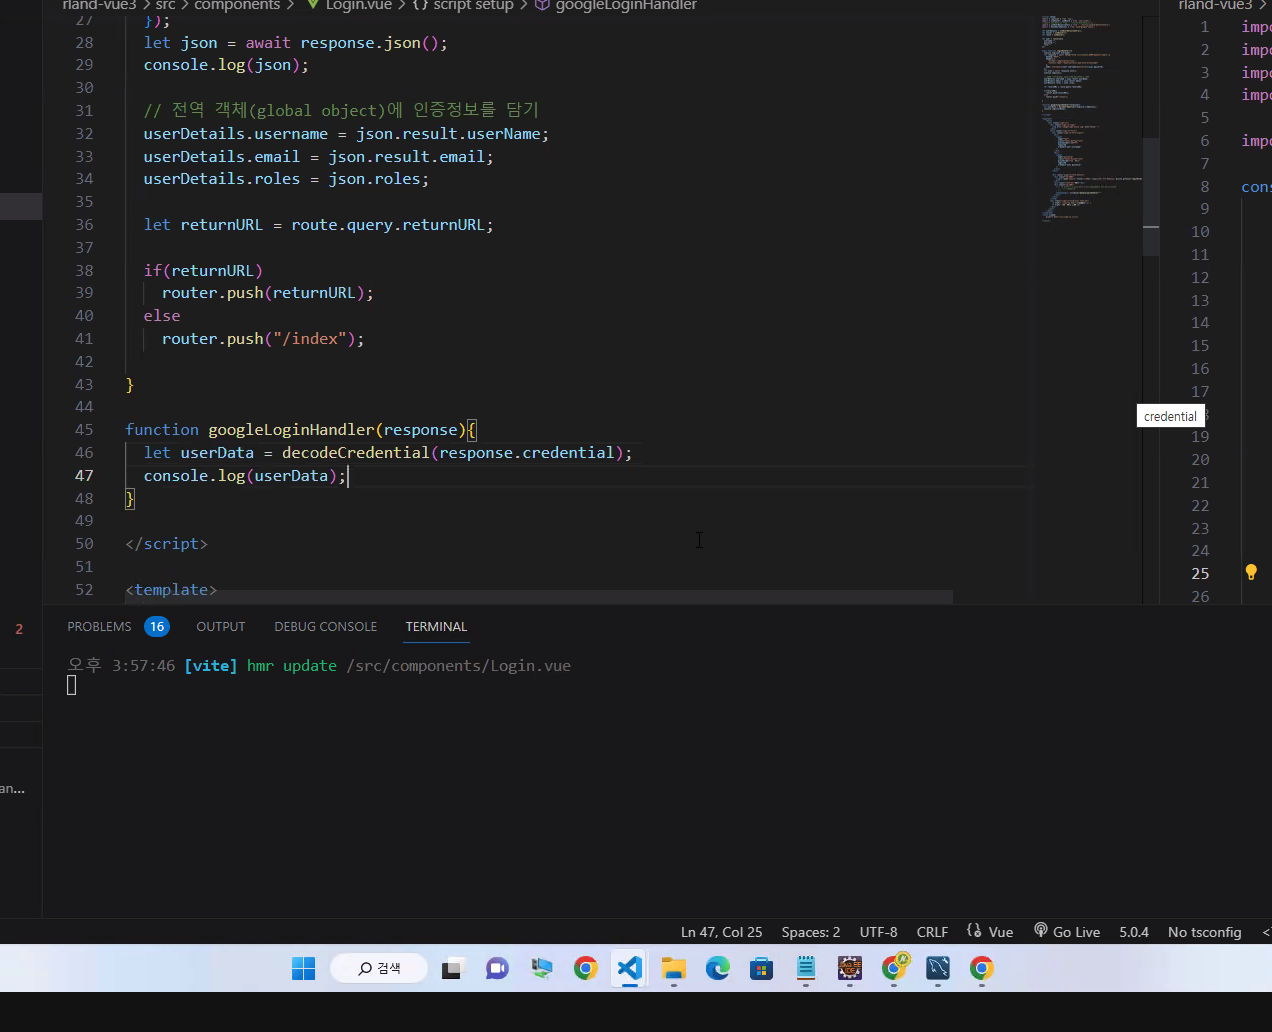
Task: Change indentation via Spaces: 2
Action: pyautogui.click(x=810, y=931)
